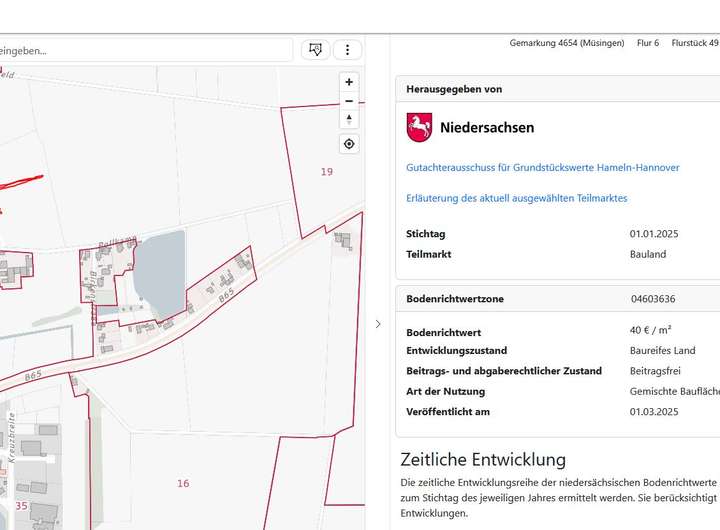Activate the parcel selection tool icon

click(x=315, y=49)
